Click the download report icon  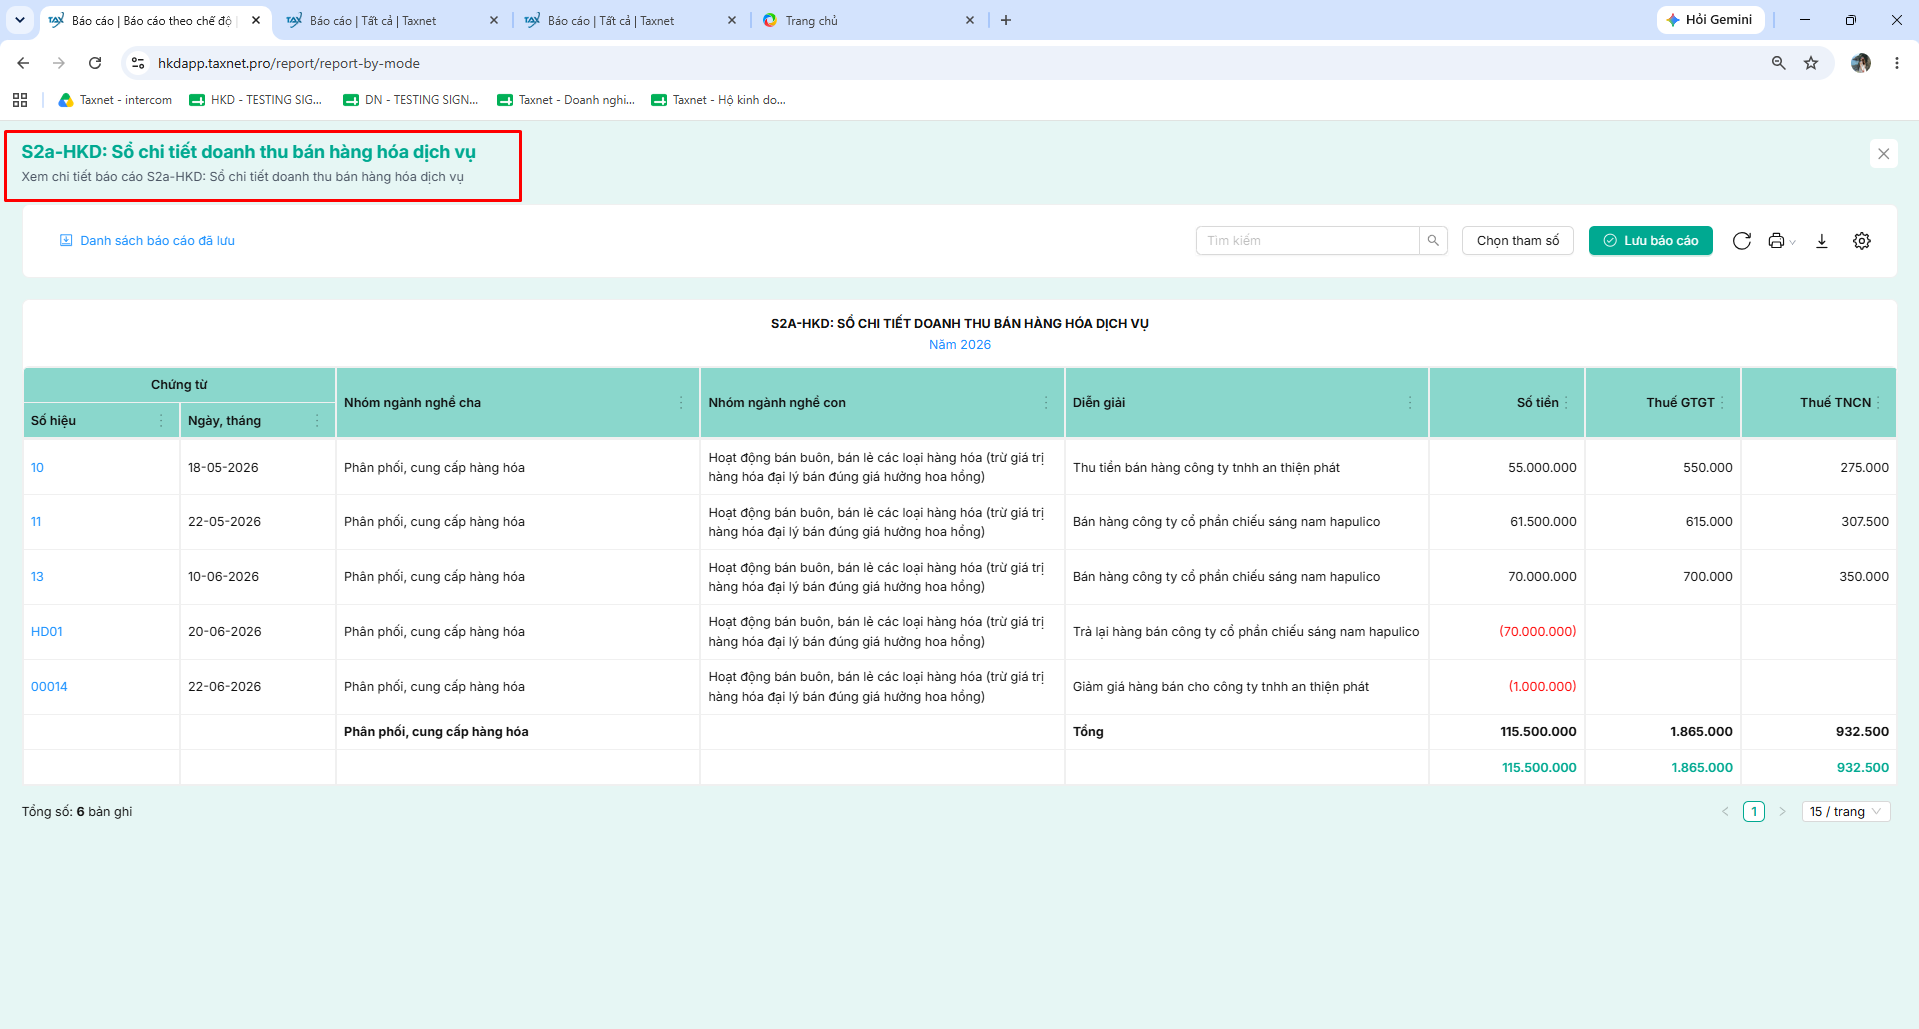1822,241
